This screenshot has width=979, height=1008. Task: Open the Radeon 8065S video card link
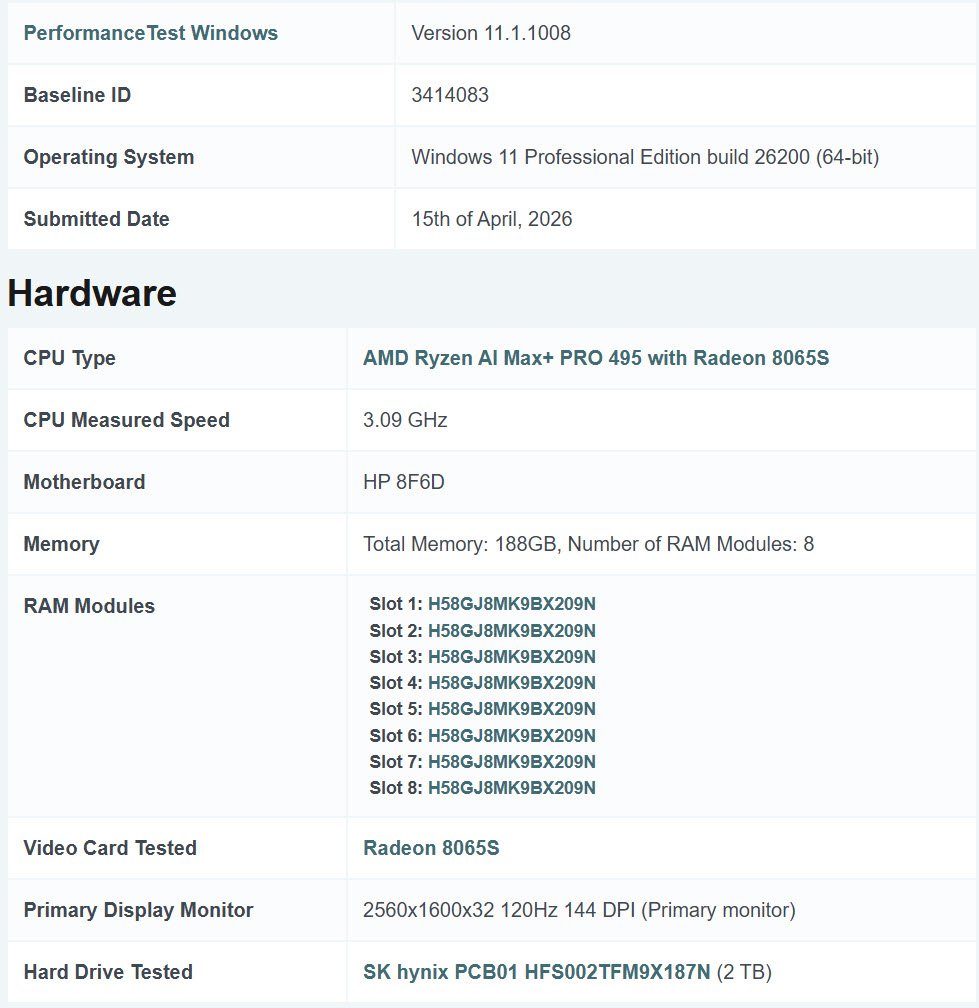(431, 847)
